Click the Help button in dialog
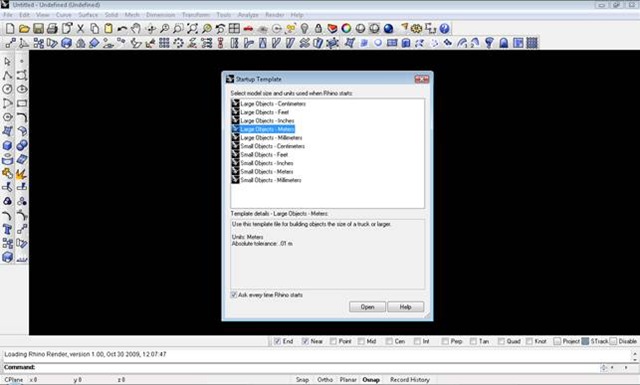Screen dimensions: 640x385 pyautogui.click(x=405, y=307)
